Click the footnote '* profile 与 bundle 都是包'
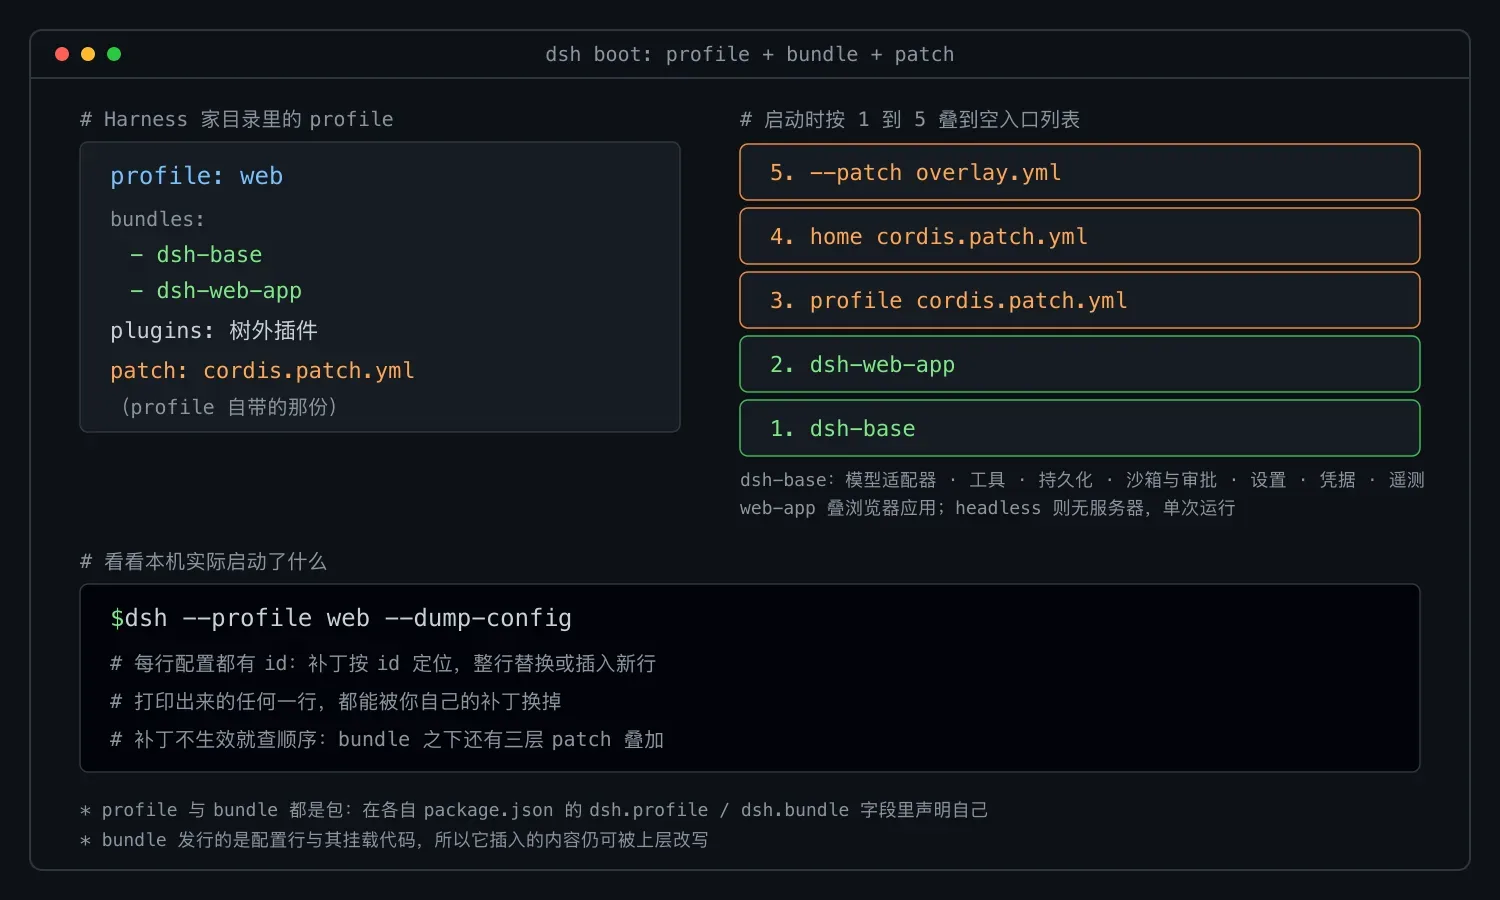This screenshot has width=1500, height=900. coord(534,810)
